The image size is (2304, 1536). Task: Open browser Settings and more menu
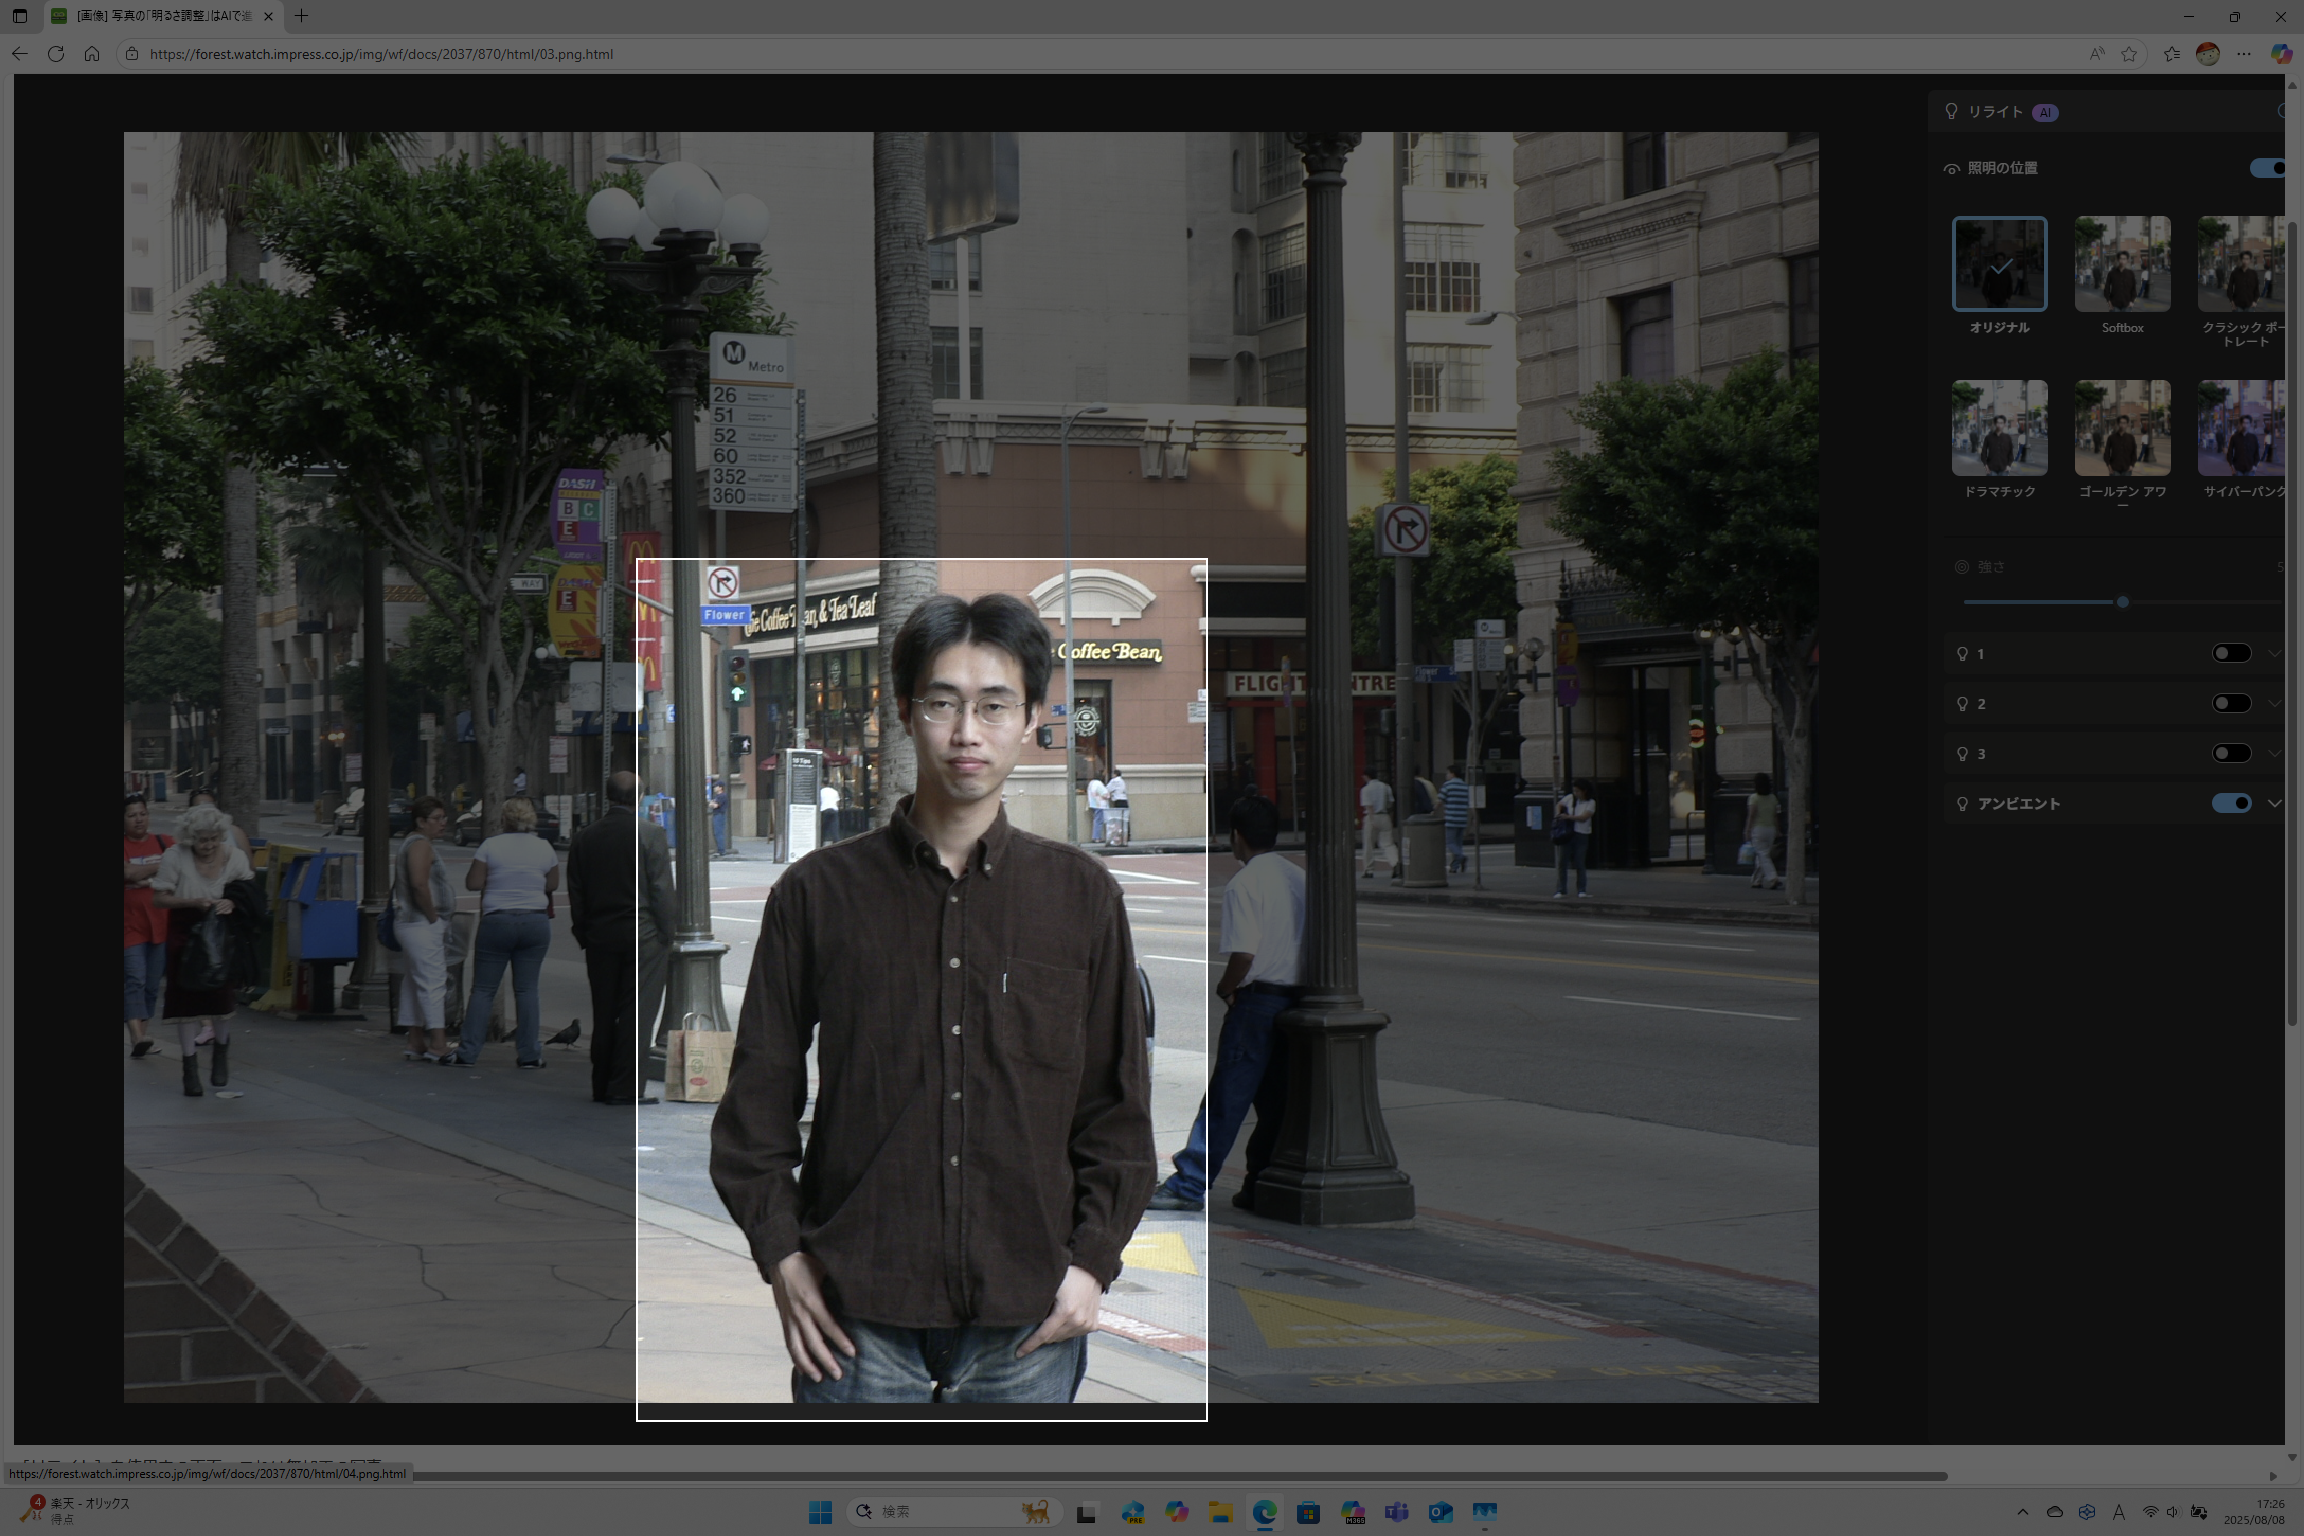pos(2244,54)
